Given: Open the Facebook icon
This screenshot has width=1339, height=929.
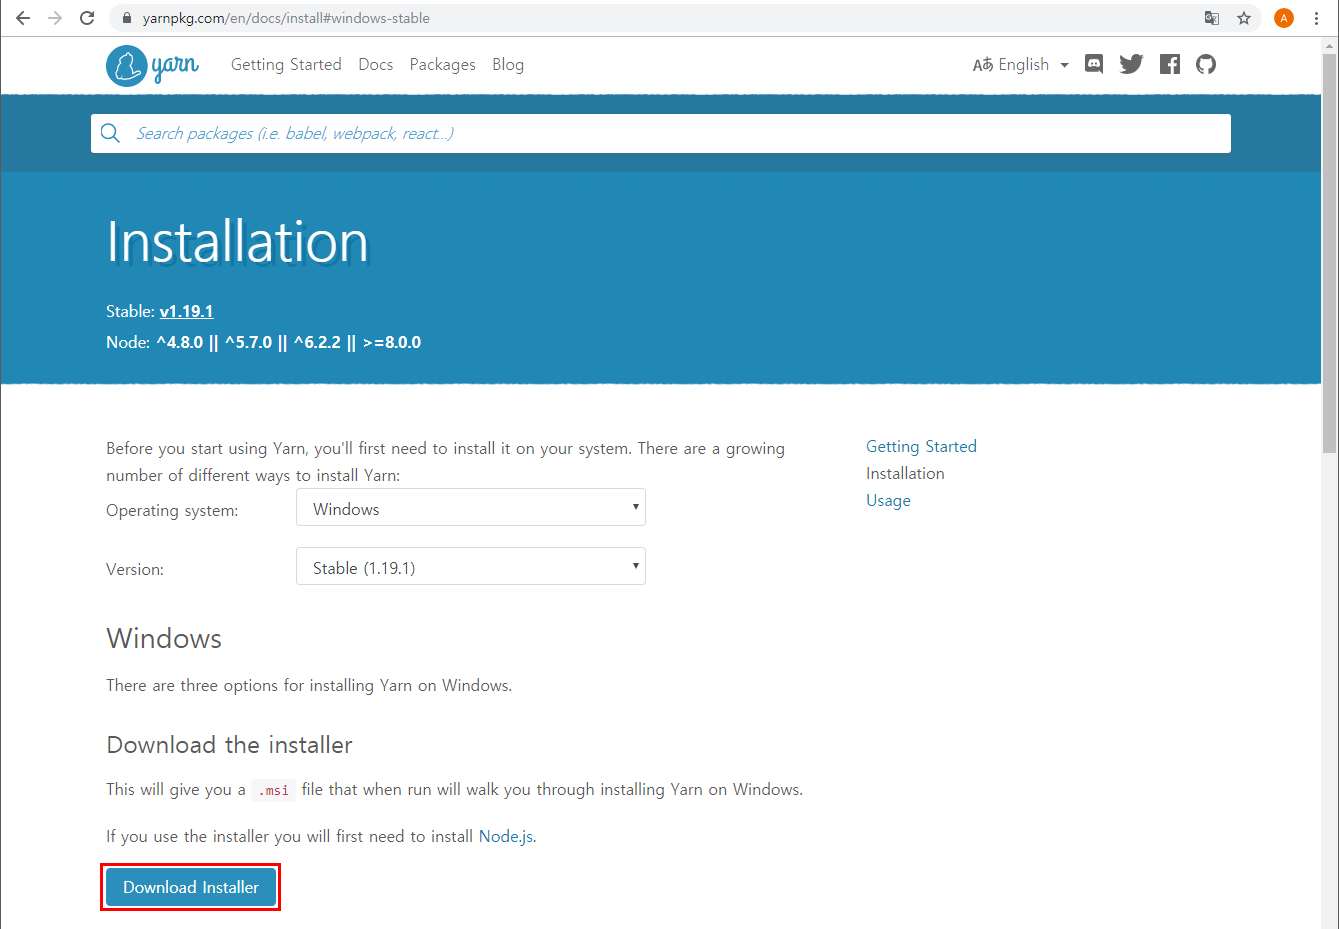Looking at the screenshot, I should [1170, 64].
